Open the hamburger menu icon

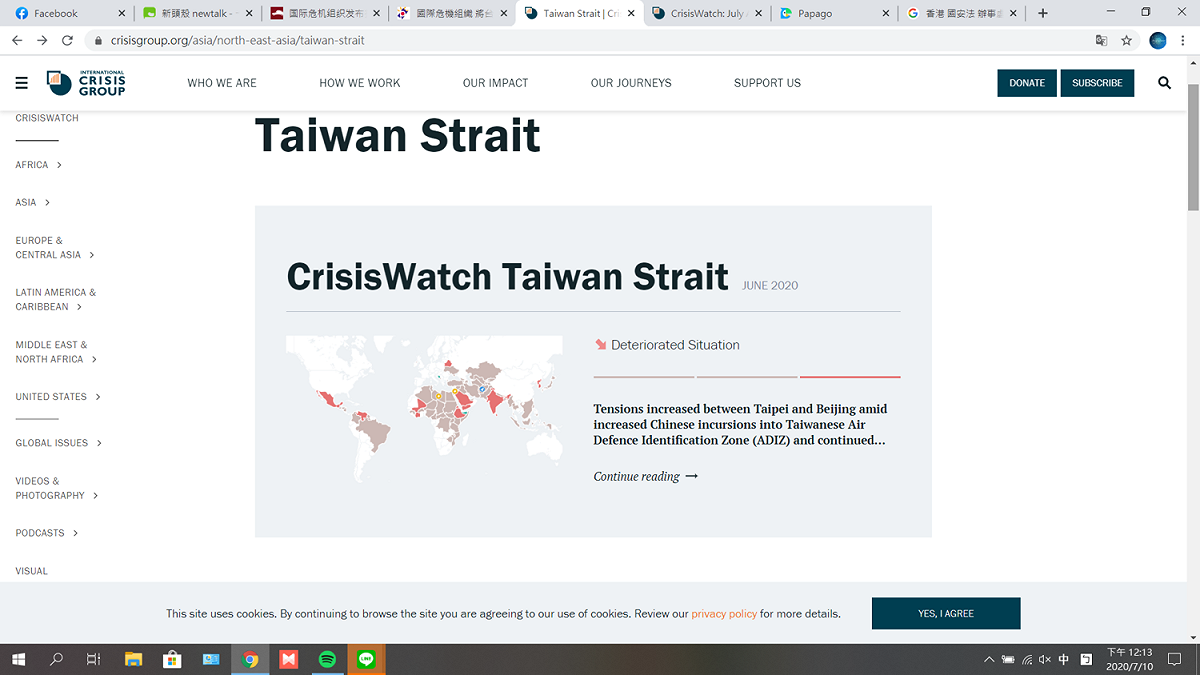pos(21,83)
